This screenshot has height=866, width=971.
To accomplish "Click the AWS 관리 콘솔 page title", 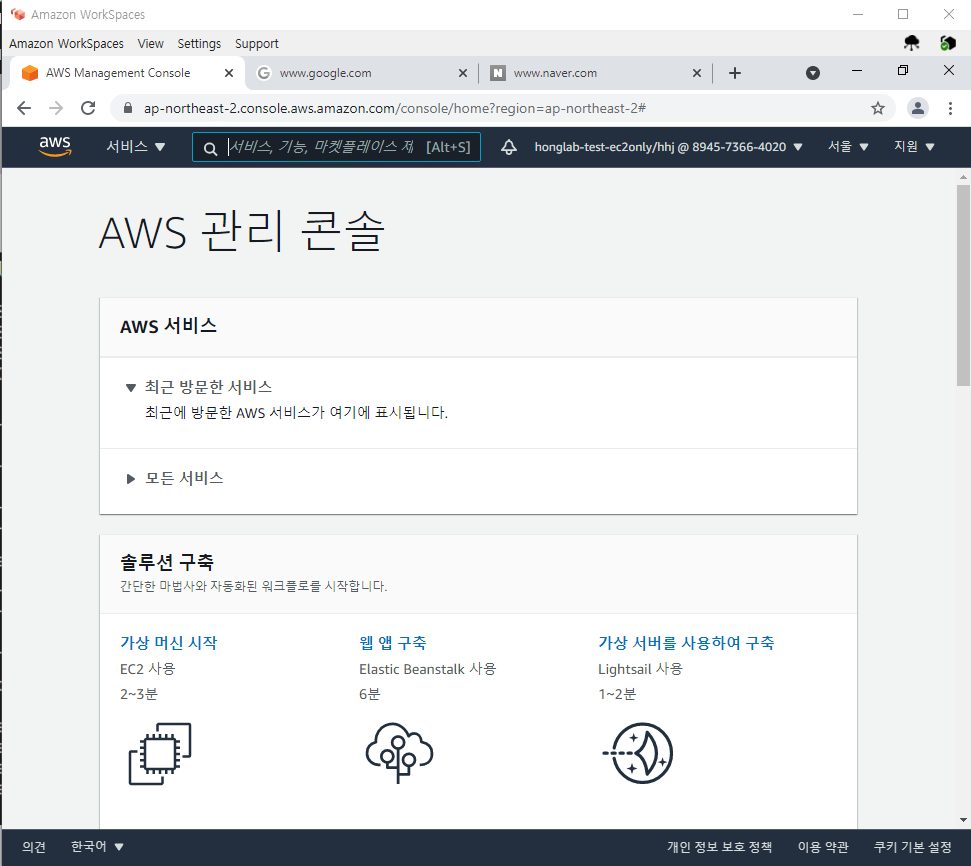I will click(x=242, y=231).
